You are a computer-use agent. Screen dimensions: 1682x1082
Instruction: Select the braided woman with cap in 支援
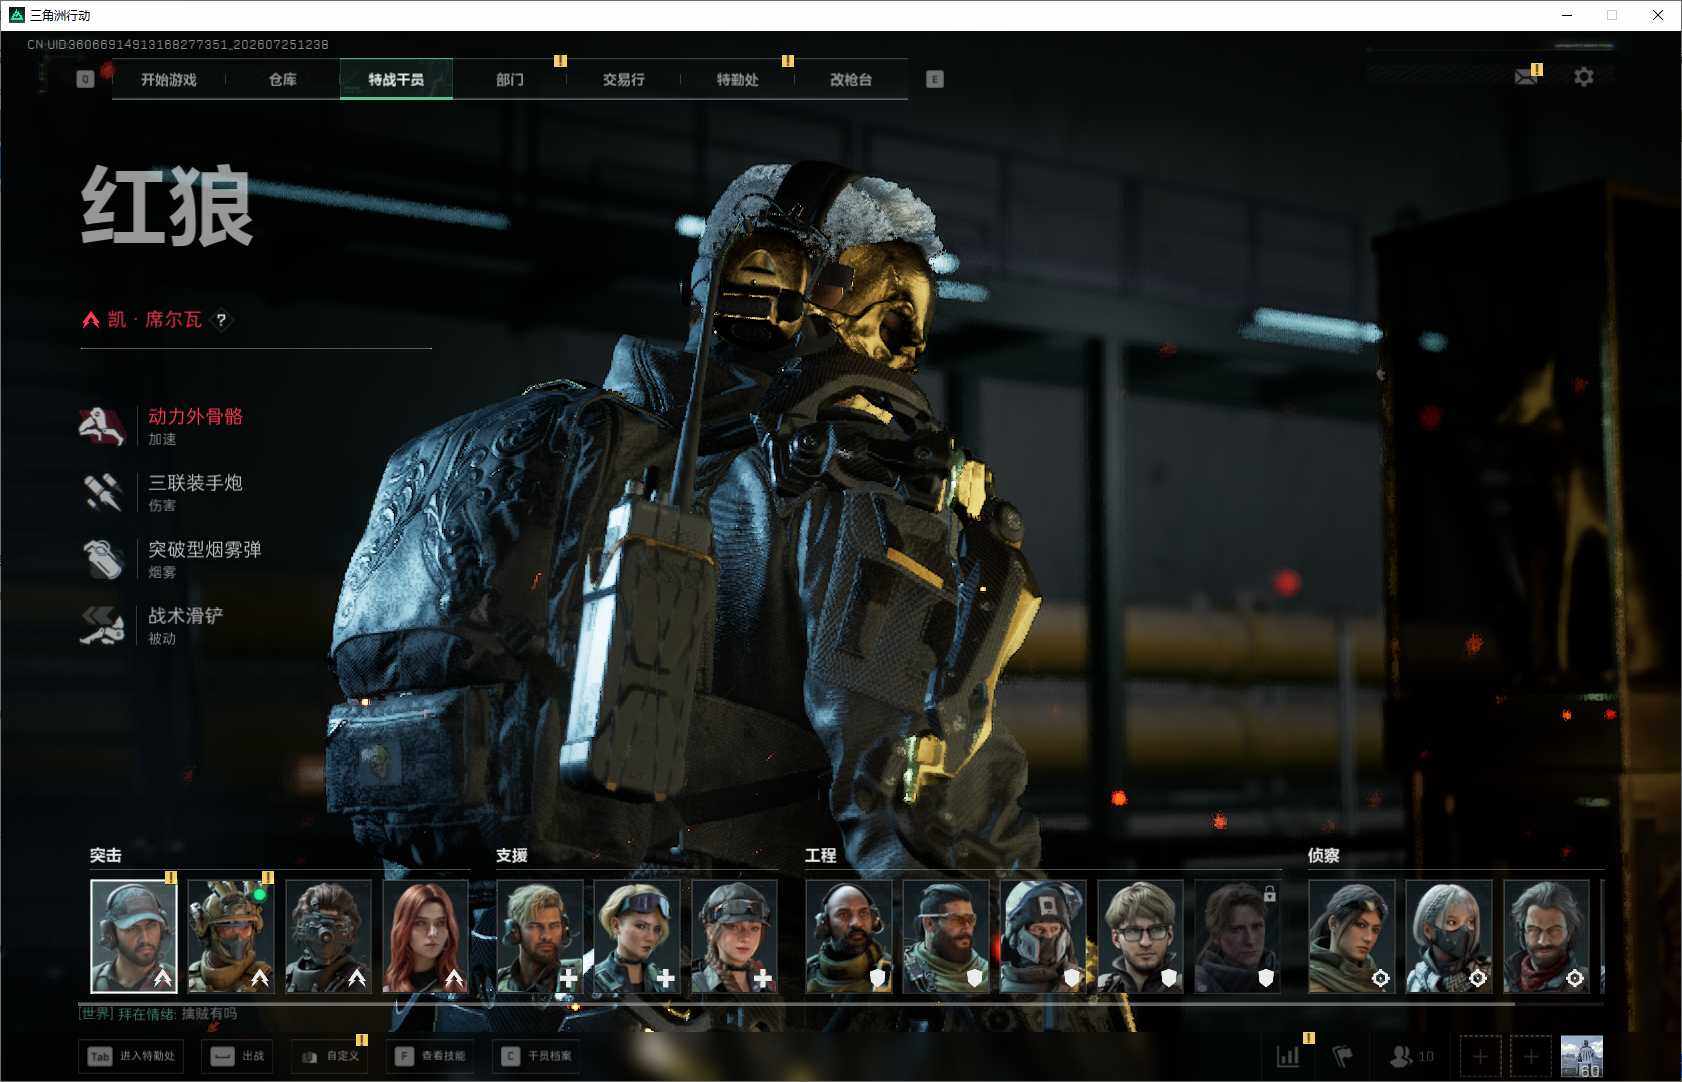734,936
